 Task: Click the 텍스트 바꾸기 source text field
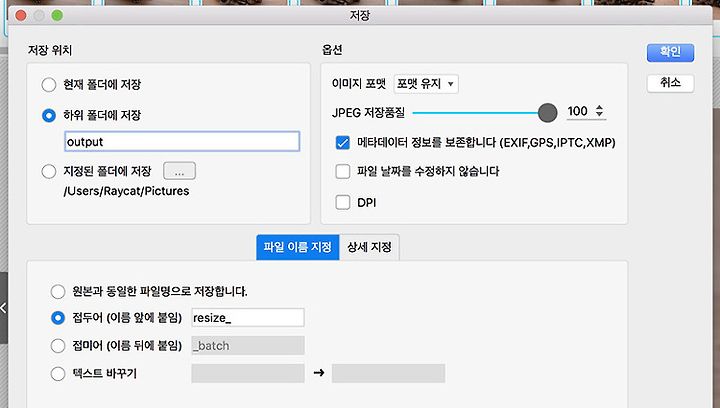pos(248,374)
